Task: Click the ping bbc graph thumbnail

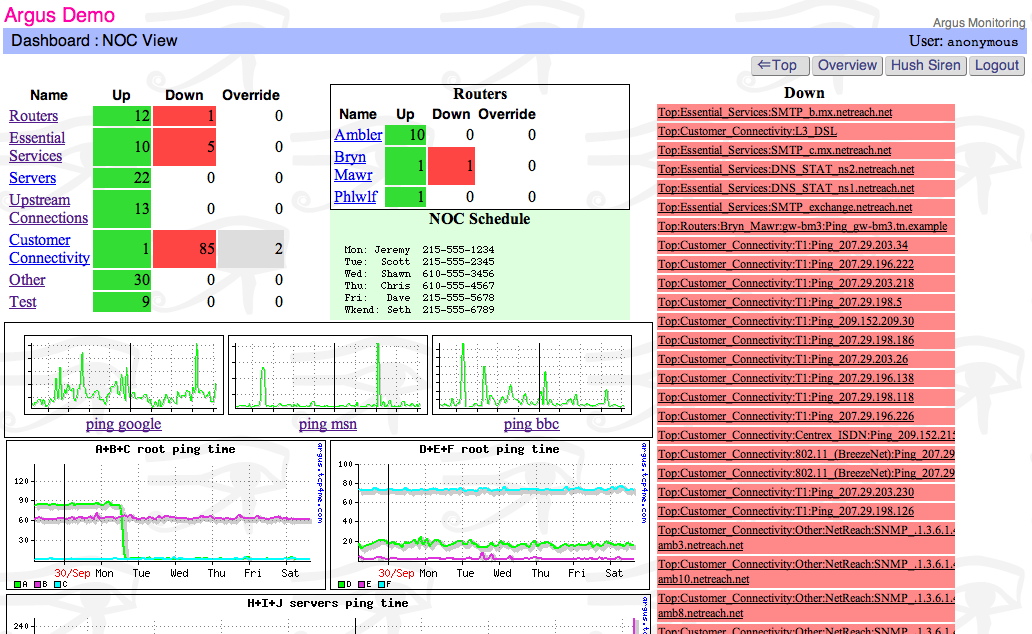Action: [531, 374]
